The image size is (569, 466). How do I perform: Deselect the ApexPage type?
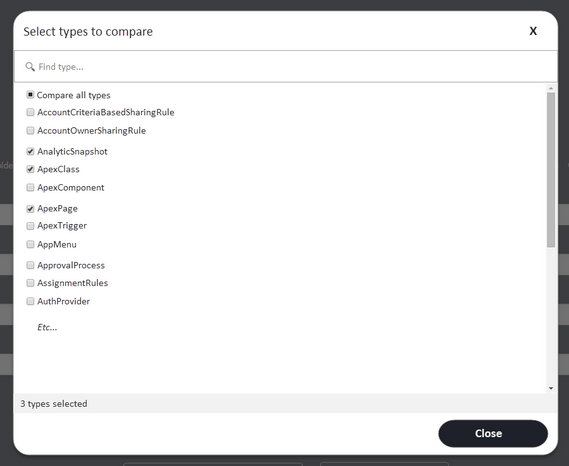(x=30, y=209)
